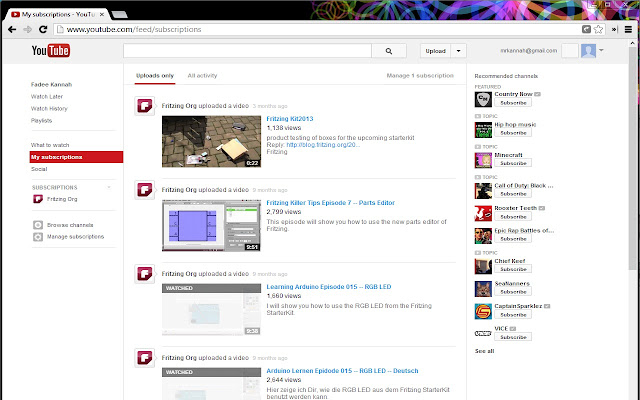Expand the account dropdown arrow
The image size is (640, 400).
[x=601, y=51]
